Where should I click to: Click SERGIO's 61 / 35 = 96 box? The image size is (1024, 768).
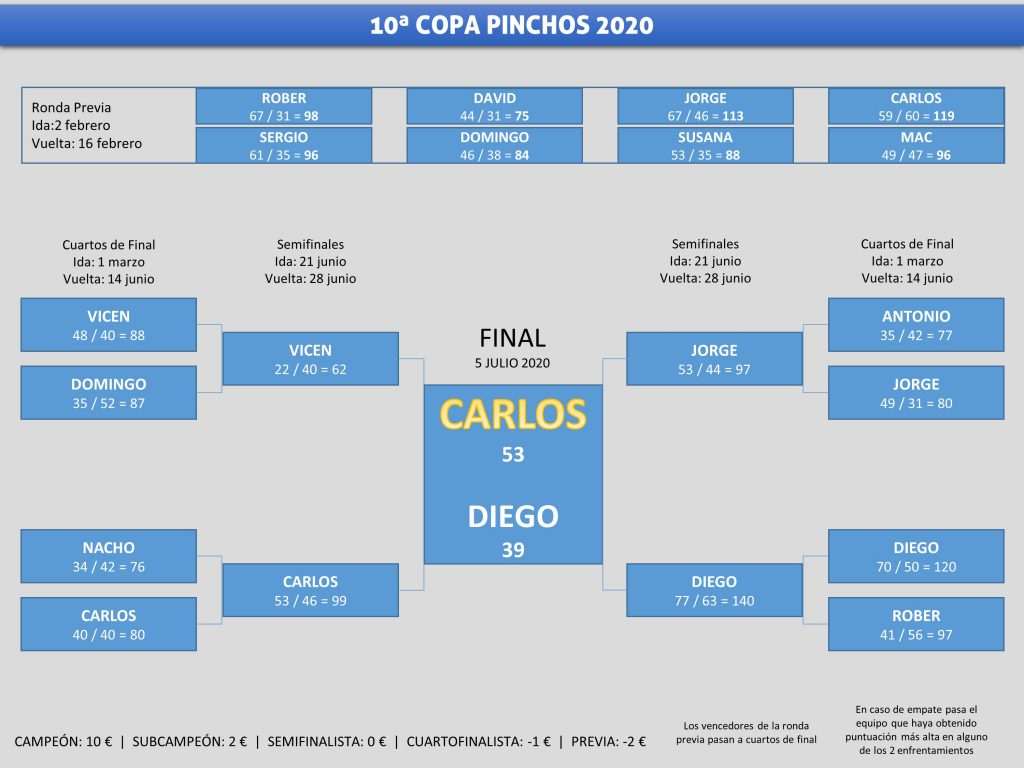(x=284, y=146)
